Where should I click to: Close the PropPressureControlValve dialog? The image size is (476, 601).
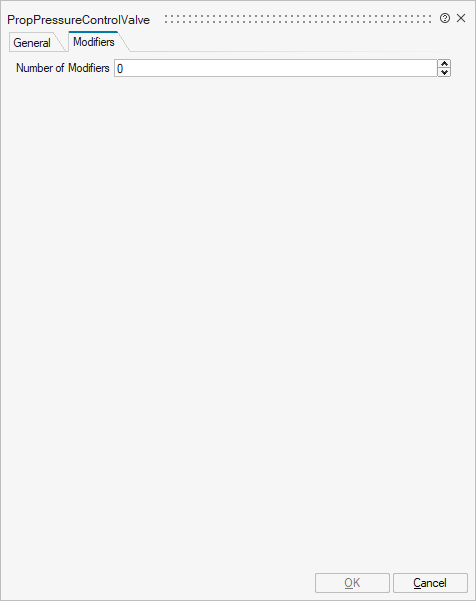(461, 18)
